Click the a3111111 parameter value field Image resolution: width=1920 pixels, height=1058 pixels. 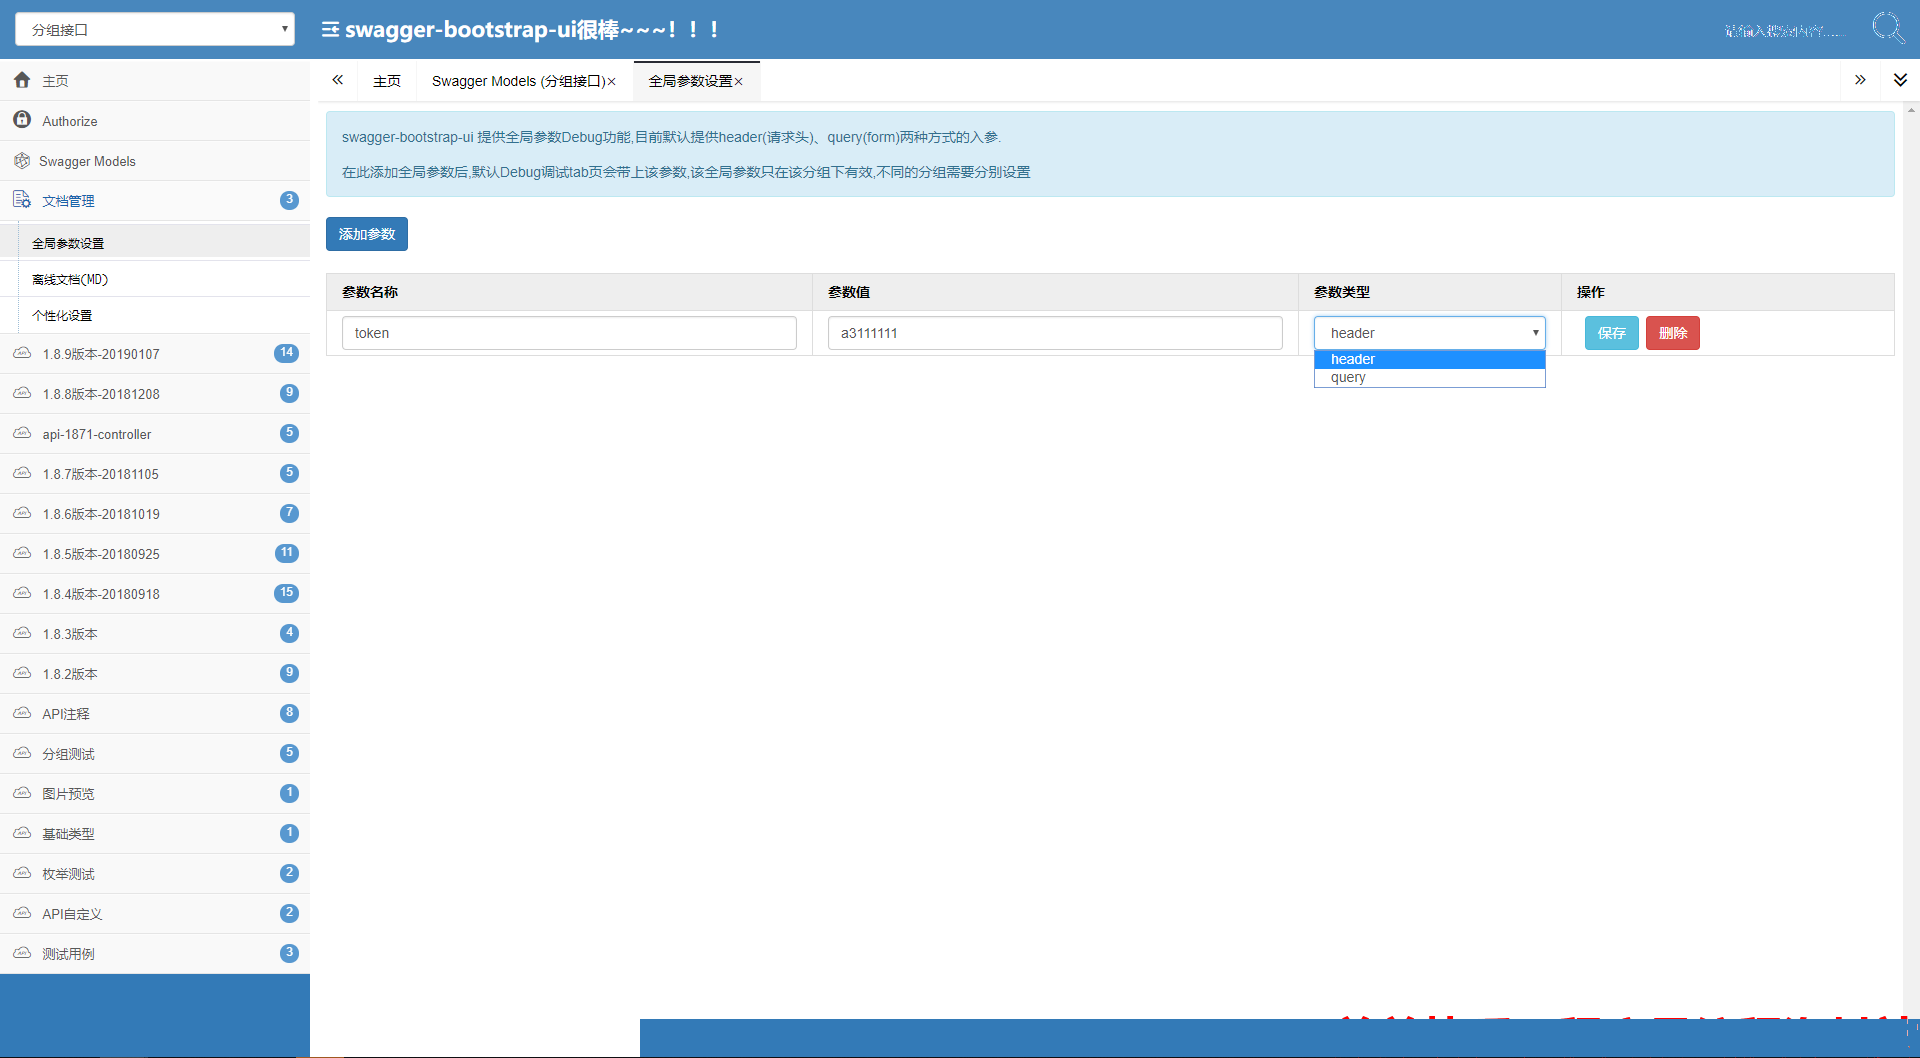[1055, 333]
